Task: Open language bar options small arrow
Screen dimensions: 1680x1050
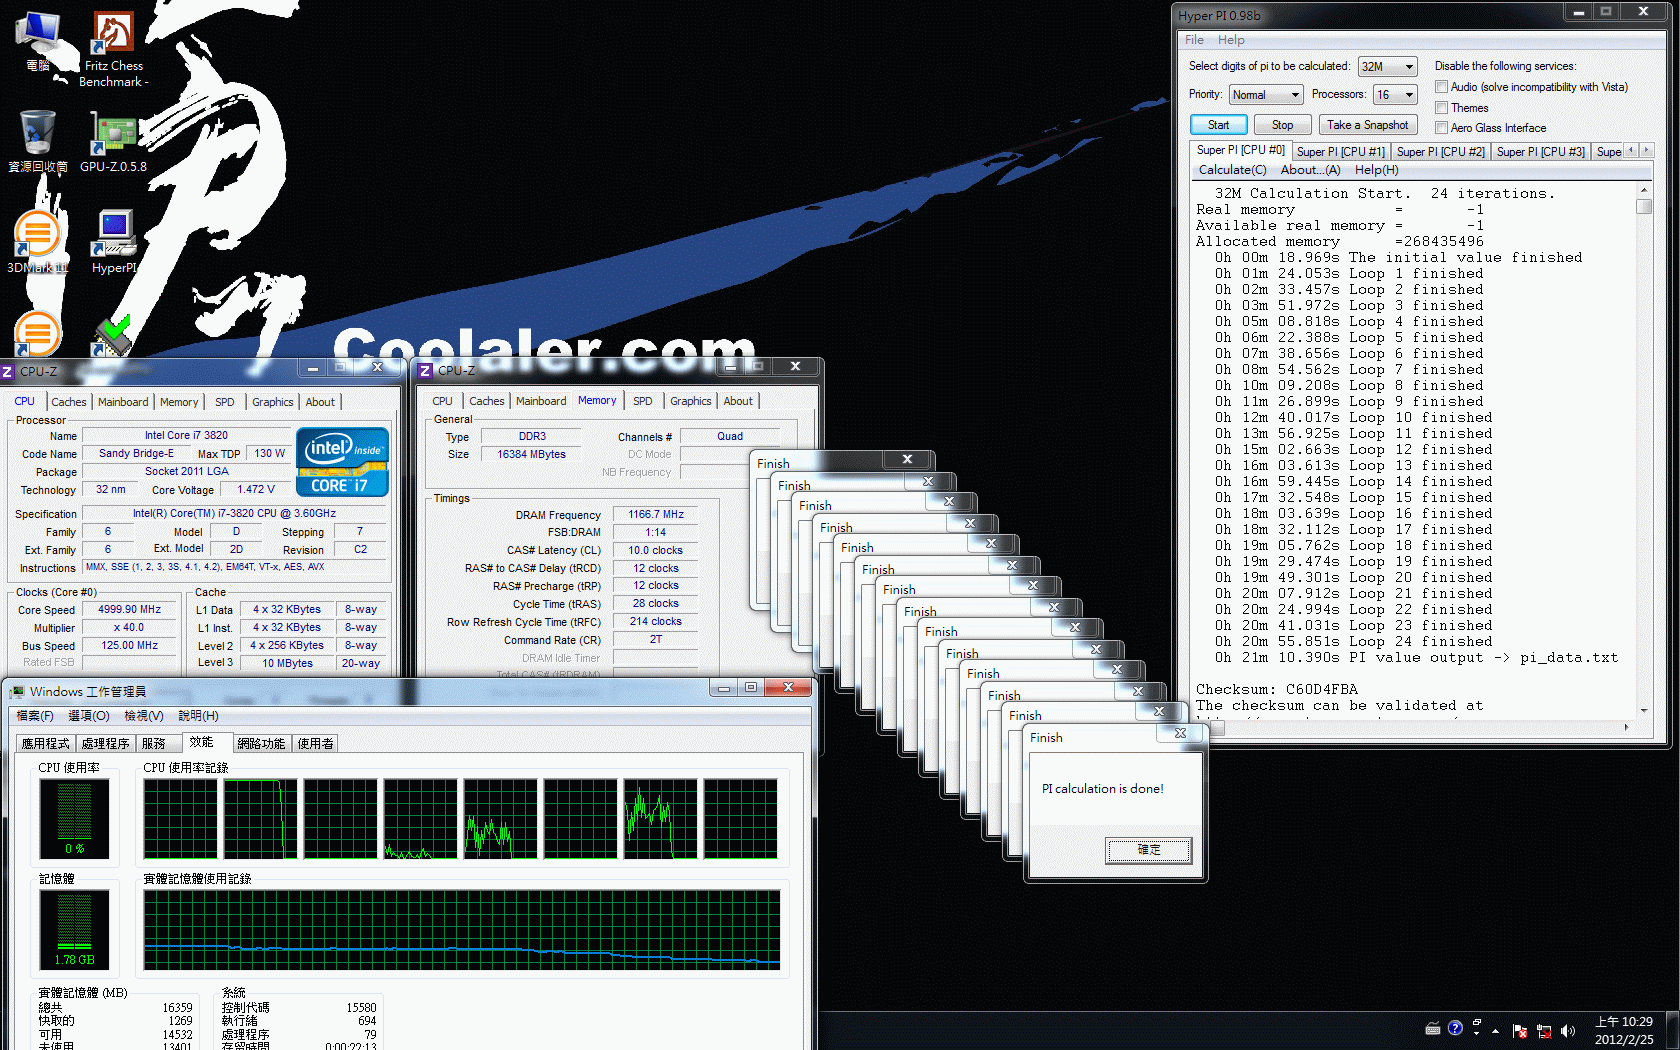Action: point(1476,1032)
